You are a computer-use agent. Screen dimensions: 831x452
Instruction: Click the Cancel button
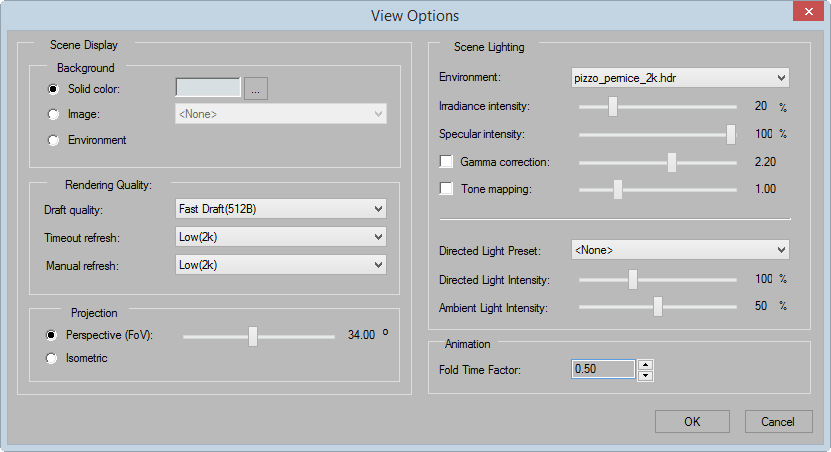point(778,422)
